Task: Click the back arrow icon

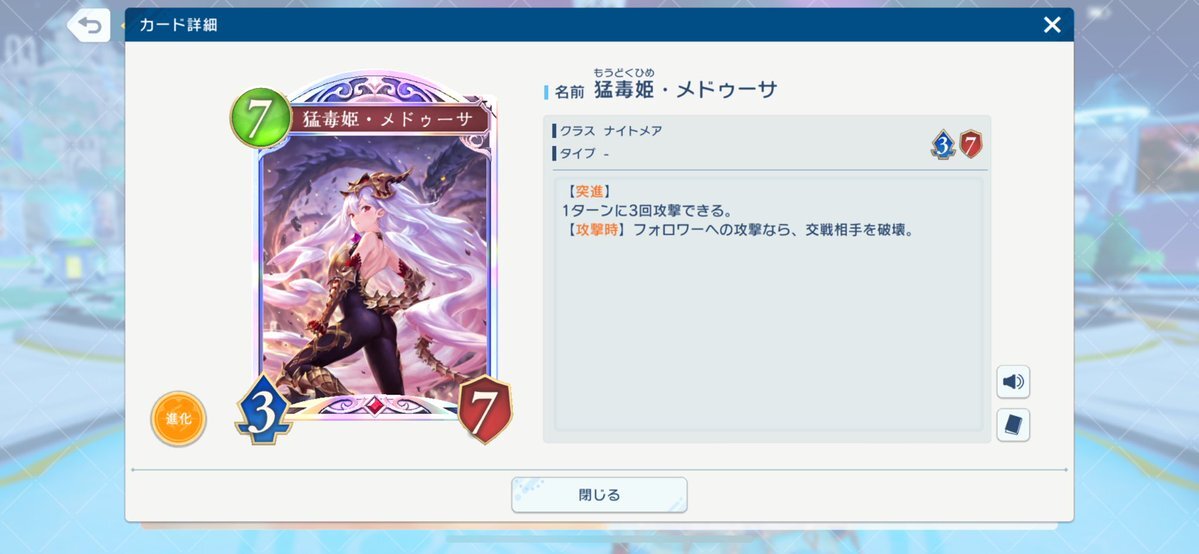Action: coord(89,26)
